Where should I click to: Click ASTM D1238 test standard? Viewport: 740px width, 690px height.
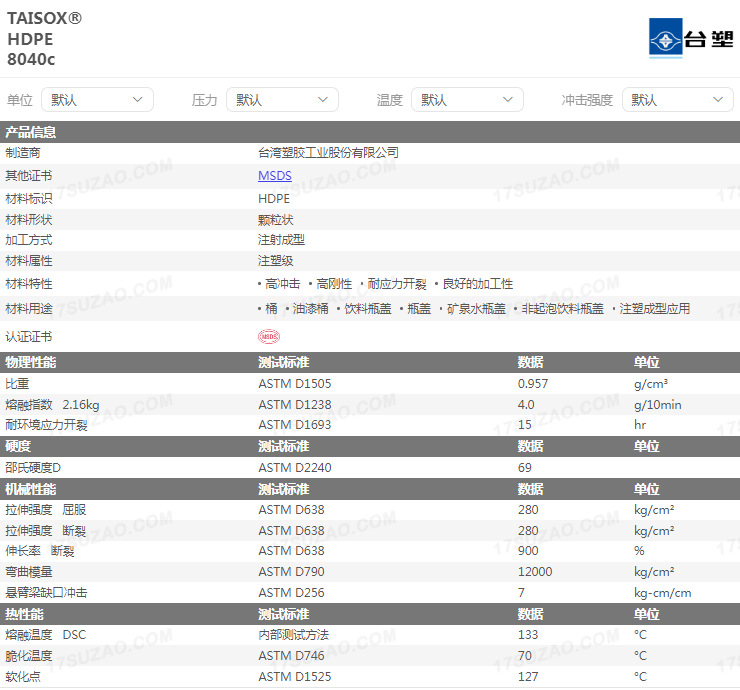coord(294,404)
